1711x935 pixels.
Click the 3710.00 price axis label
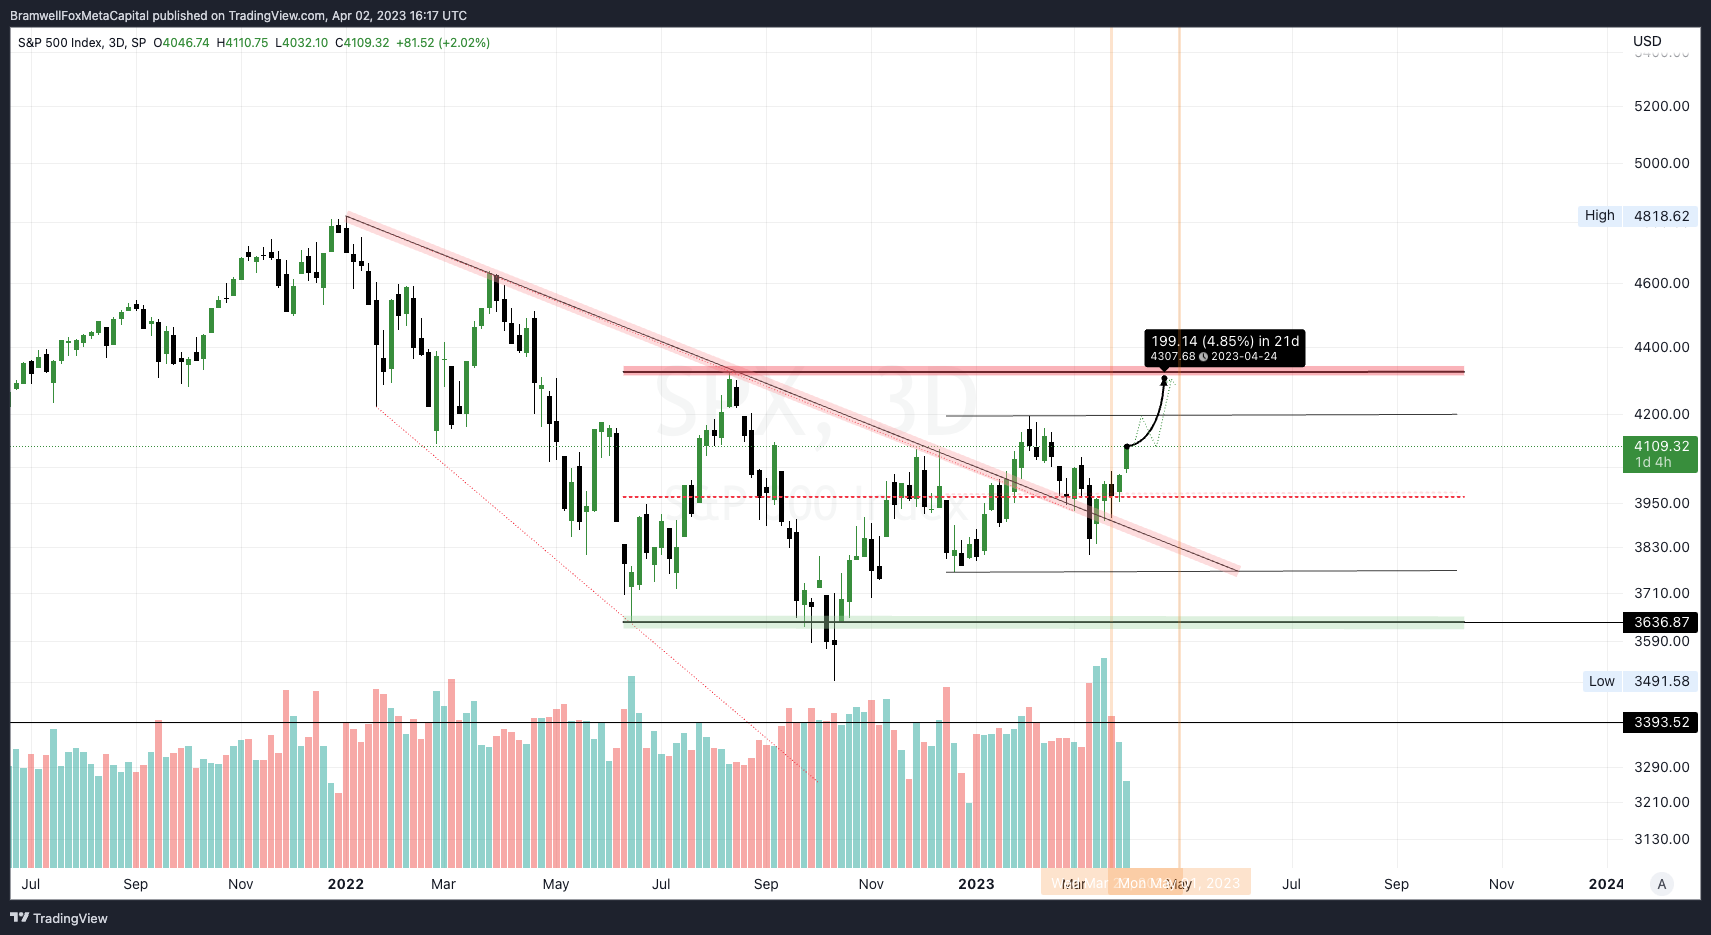click(x=1662, y=593)
